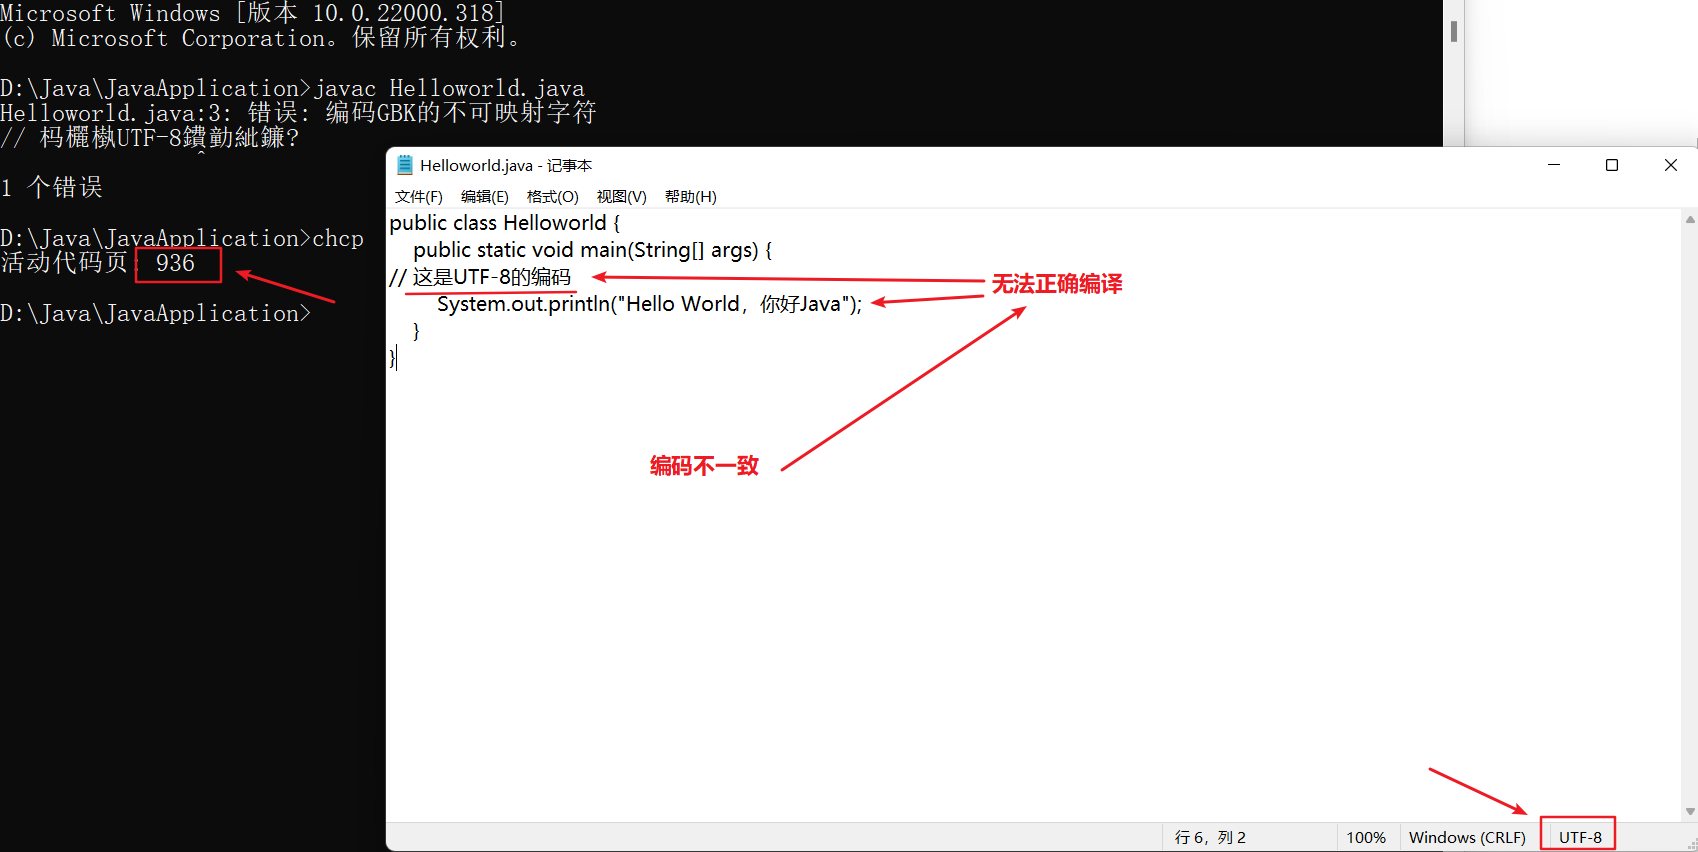Click the 'public static void main' line
This screenshot has height=852, width=1698.
[x=592, y=250]
